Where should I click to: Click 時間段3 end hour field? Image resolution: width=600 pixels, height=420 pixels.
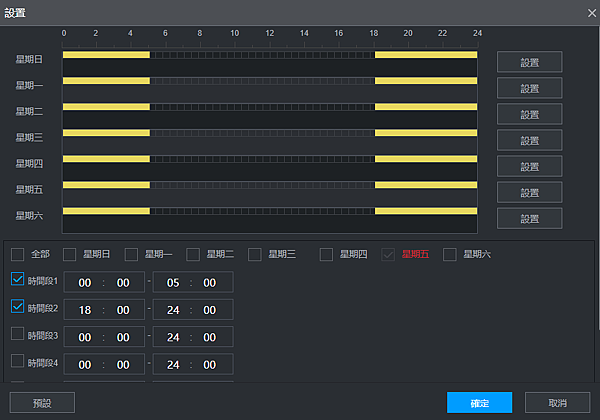pyautogui.click(x=173, y=337)
